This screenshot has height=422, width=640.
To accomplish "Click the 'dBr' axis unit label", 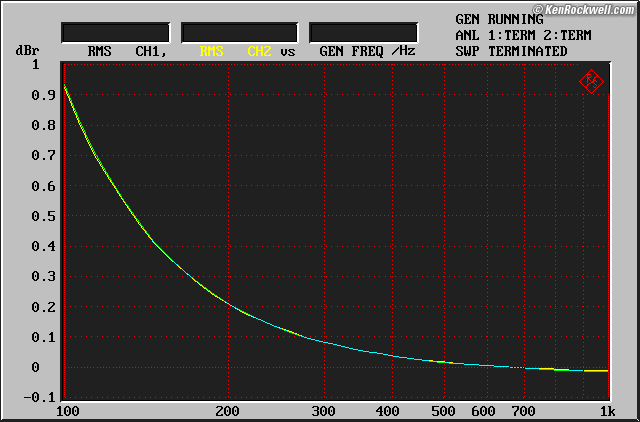I will pyautogui.click(x=27, y=51).
